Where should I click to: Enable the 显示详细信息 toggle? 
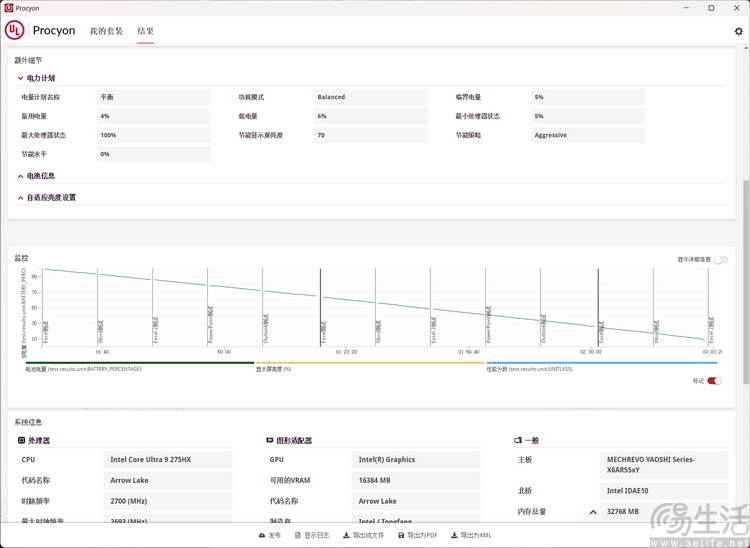[x=720, y=260]
